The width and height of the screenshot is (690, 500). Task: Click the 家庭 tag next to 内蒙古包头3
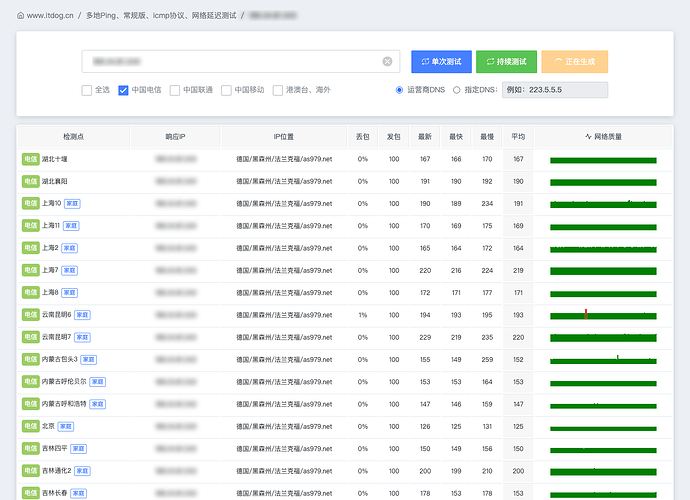pos(88,360)
